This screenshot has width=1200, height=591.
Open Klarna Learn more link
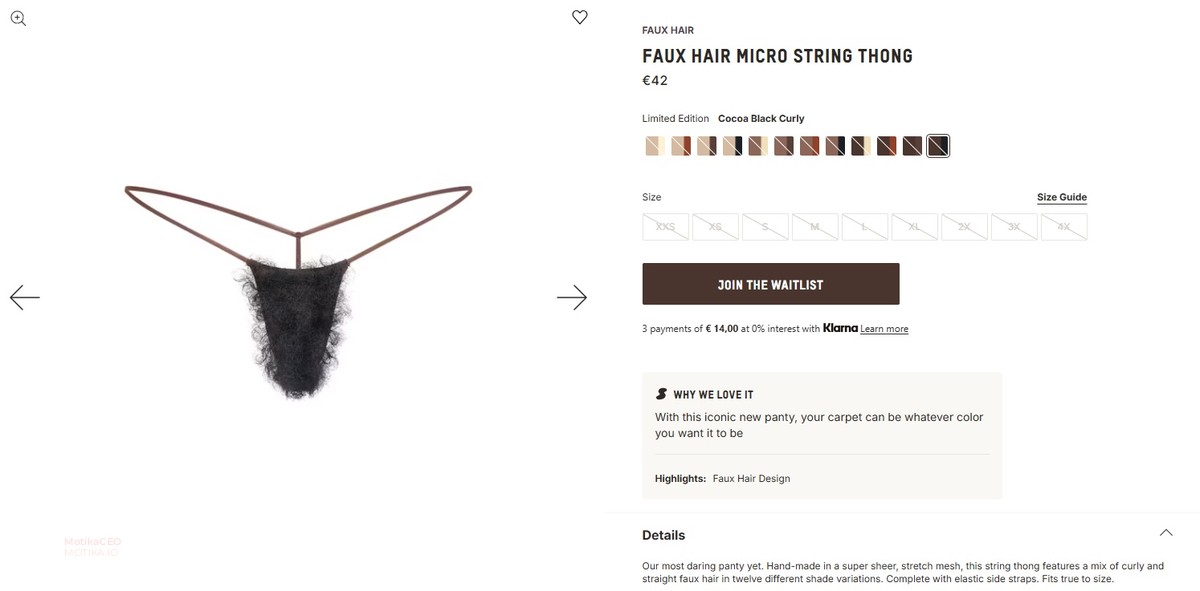pyautogui.click(x=884, y=329)
